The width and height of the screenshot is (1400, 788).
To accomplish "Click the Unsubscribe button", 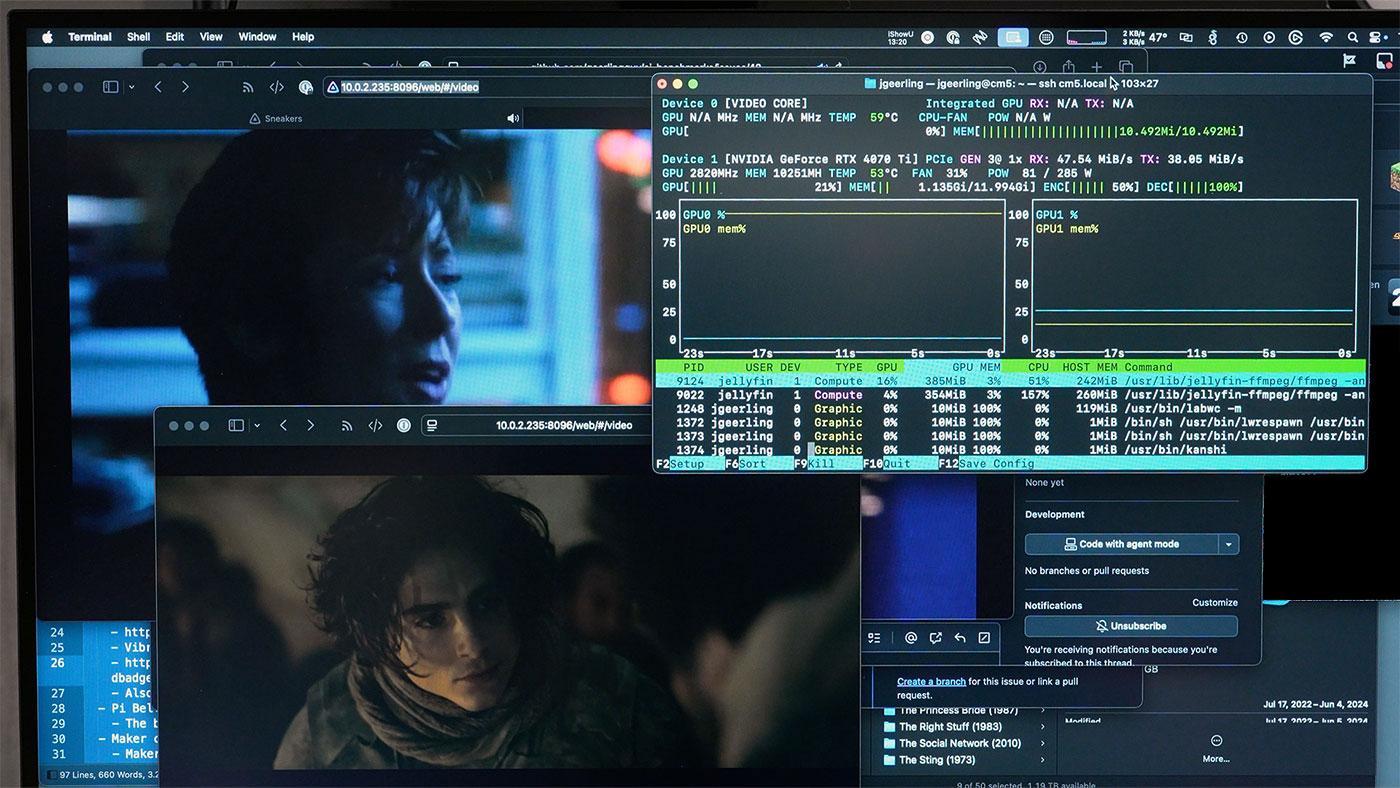I will pyautogui.click(x=1130, y=626).
